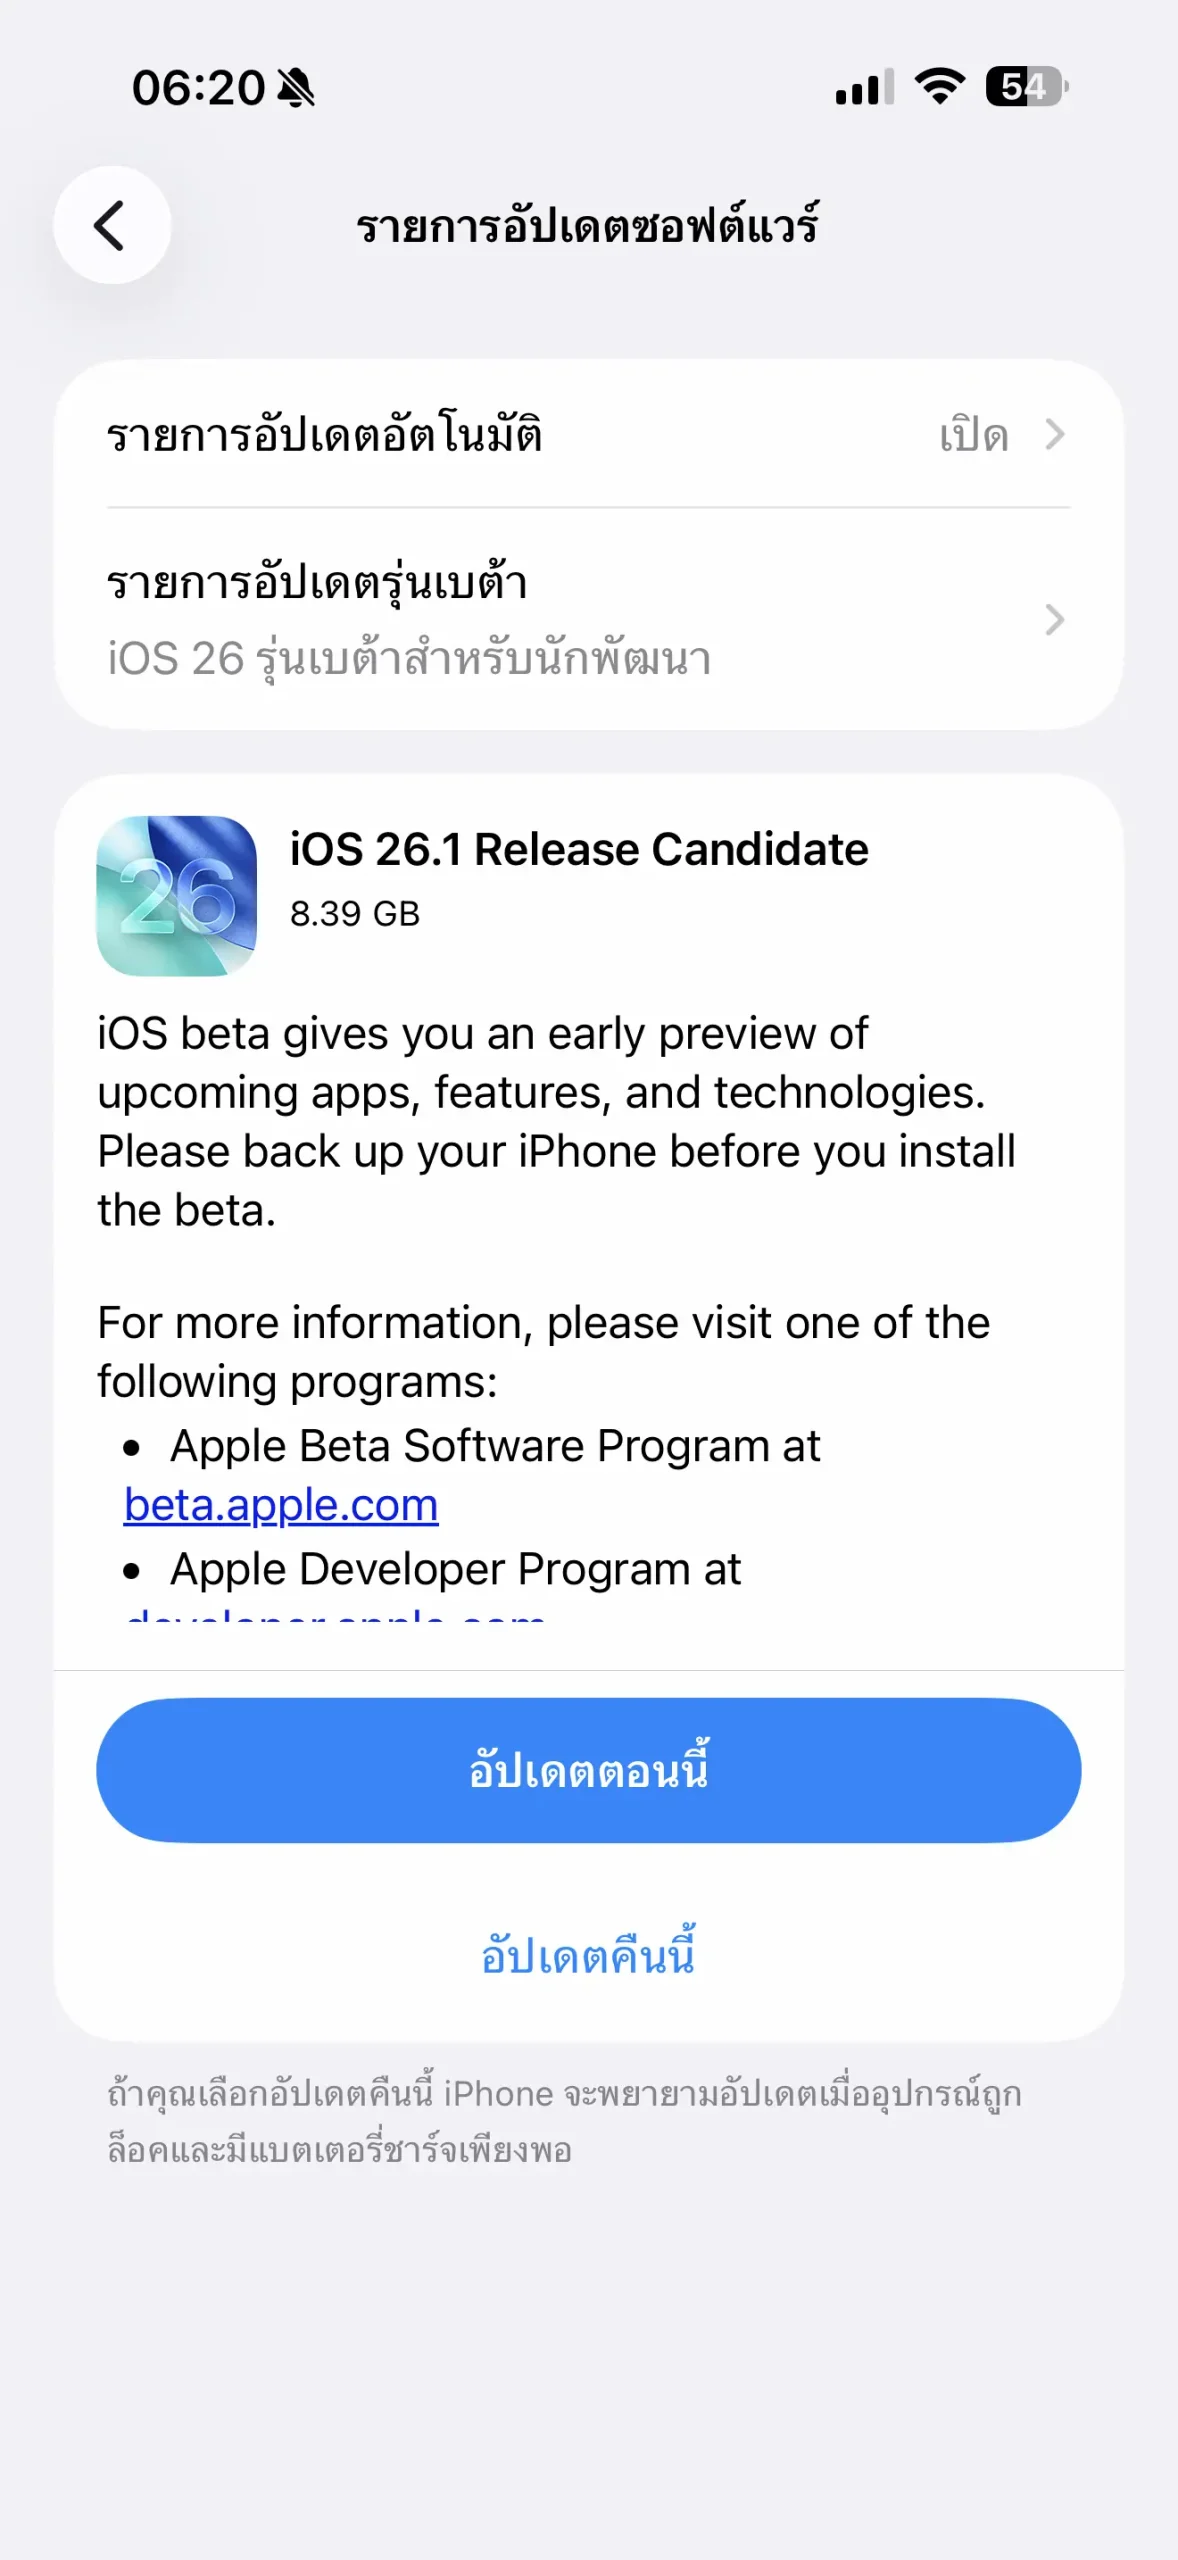Tap the iOS 26 update icon

[x=176, y=895]
